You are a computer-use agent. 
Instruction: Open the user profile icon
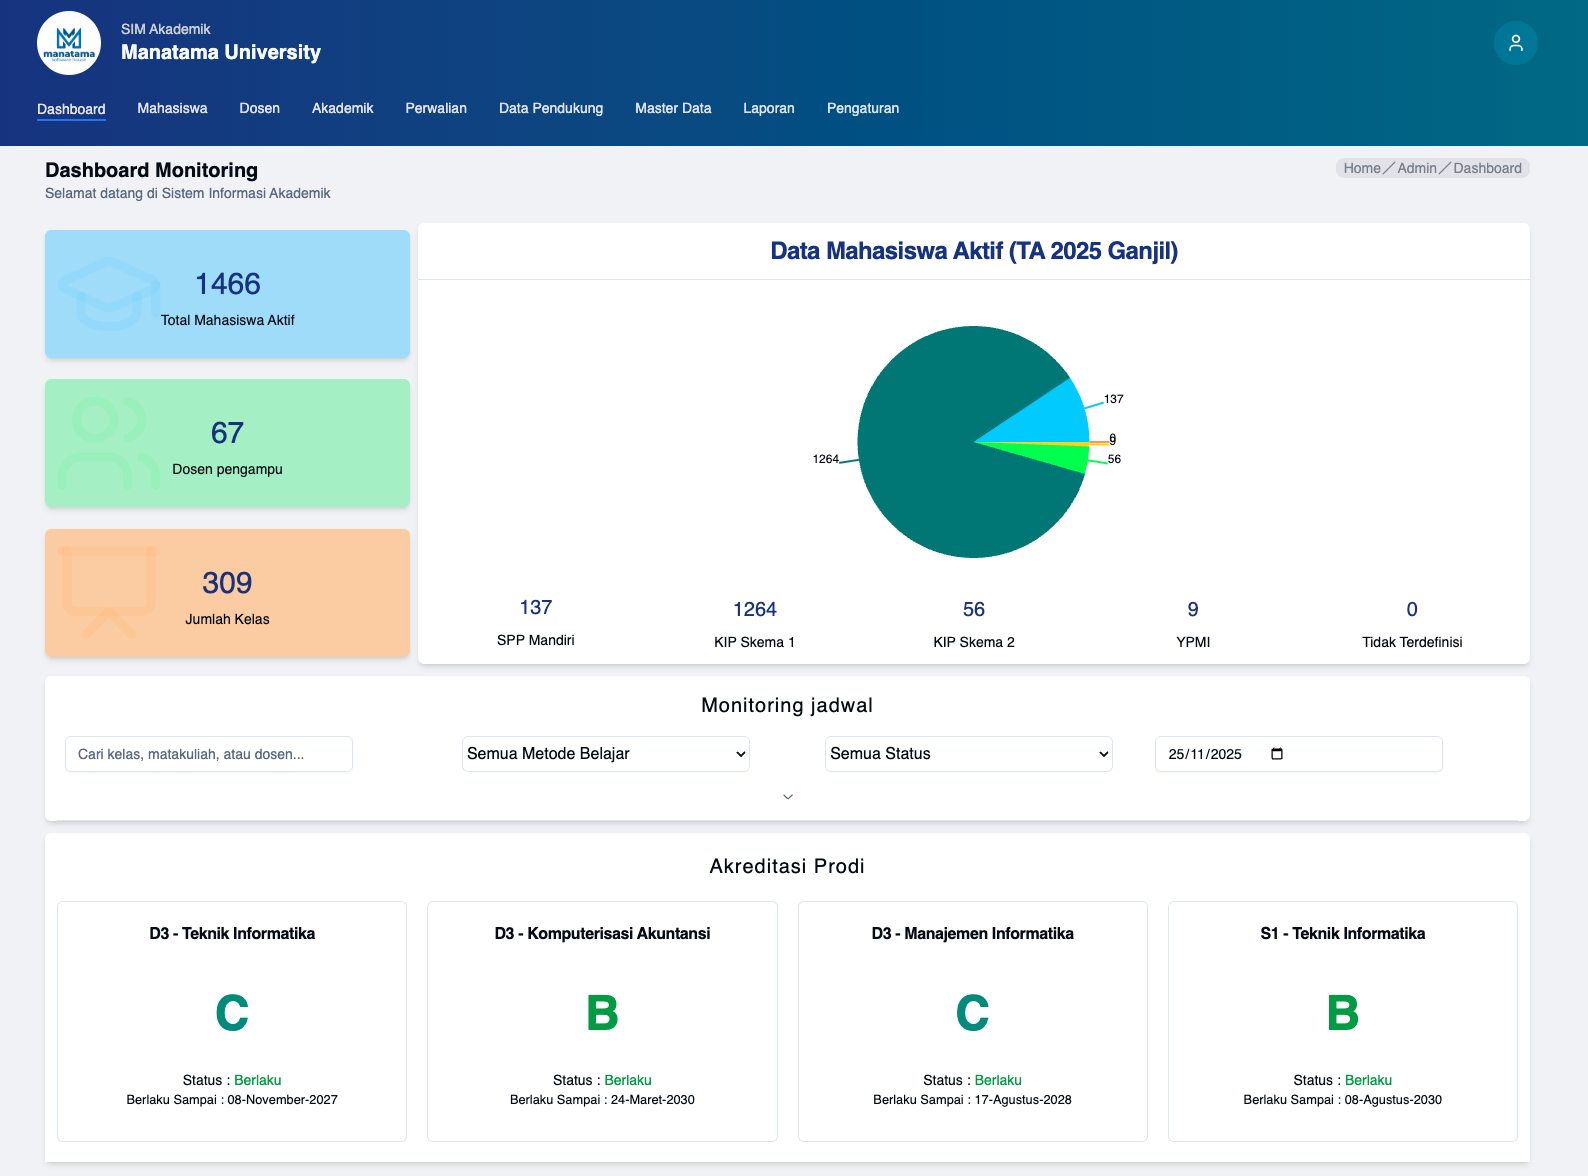point(1515,43)
